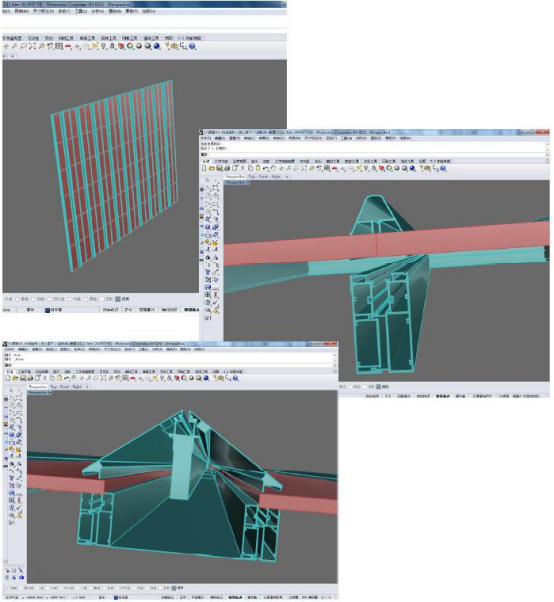Screen dimensions: 554x602
Task: Click Print icon in middle-right Rhino window
Action: tap(227, 168)
